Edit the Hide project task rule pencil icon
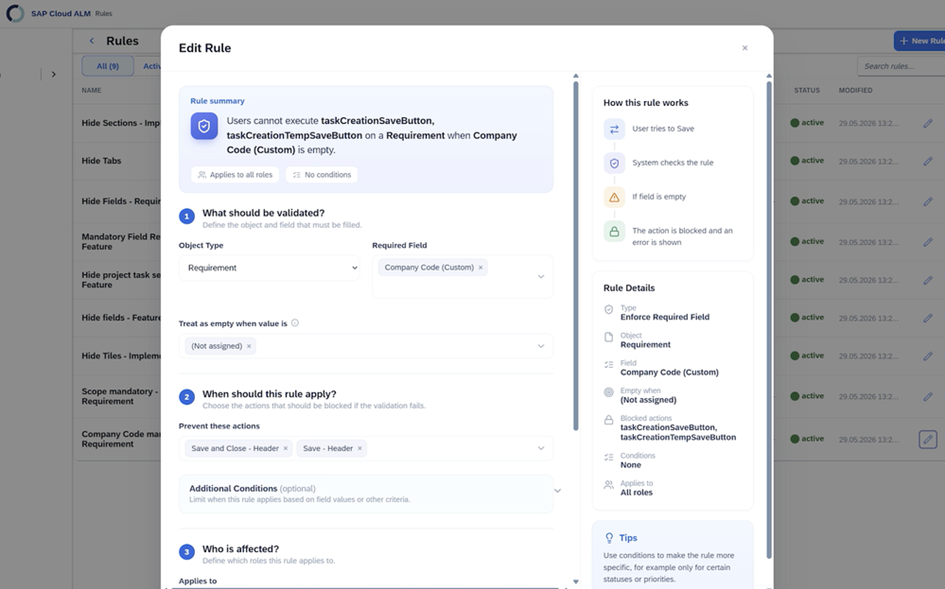Viewport: 945px width, 589px height. [928, 280]
